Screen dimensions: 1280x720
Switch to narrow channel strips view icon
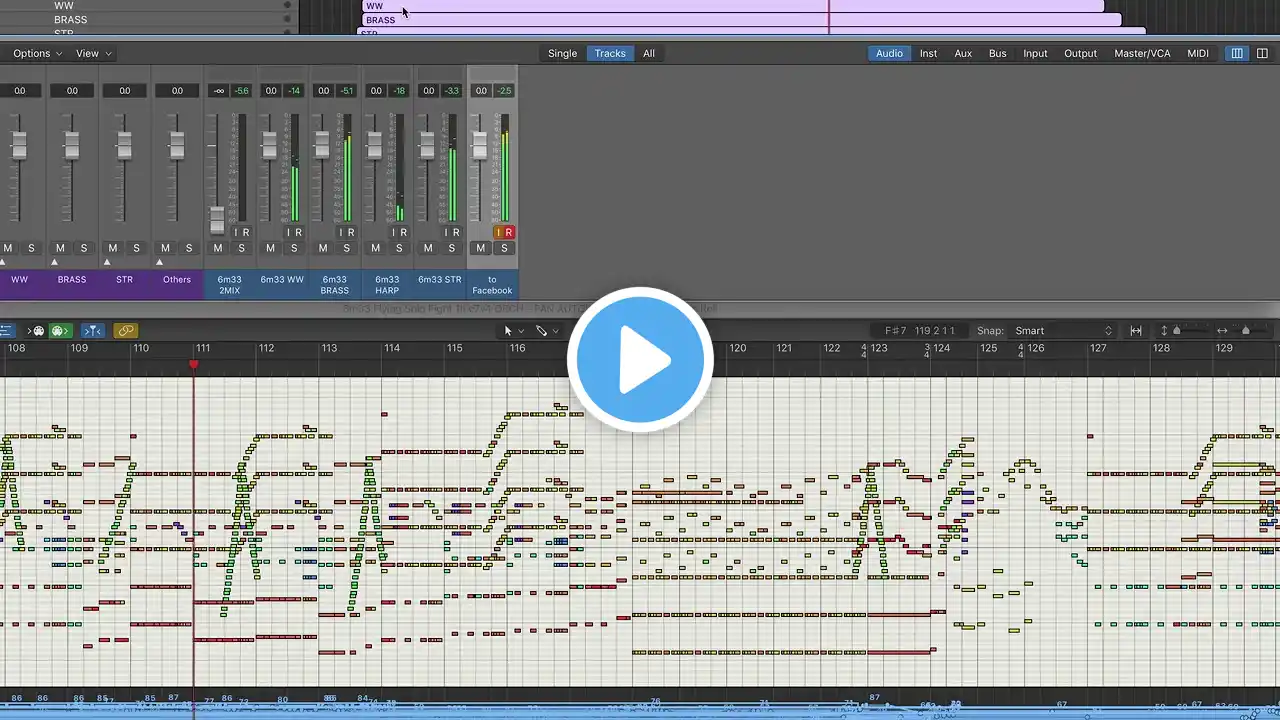click(x=1237, y=53)
